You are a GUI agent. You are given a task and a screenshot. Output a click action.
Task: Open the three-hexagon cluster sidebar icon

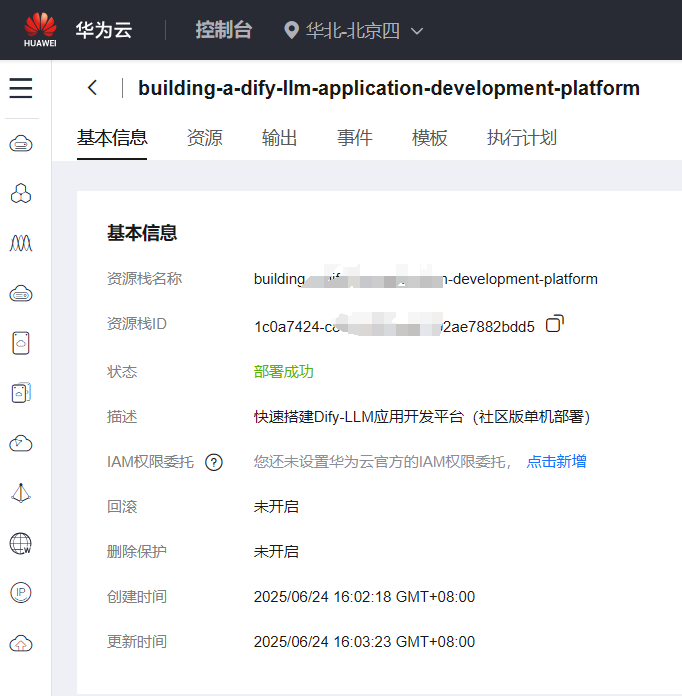pos(21,194)
